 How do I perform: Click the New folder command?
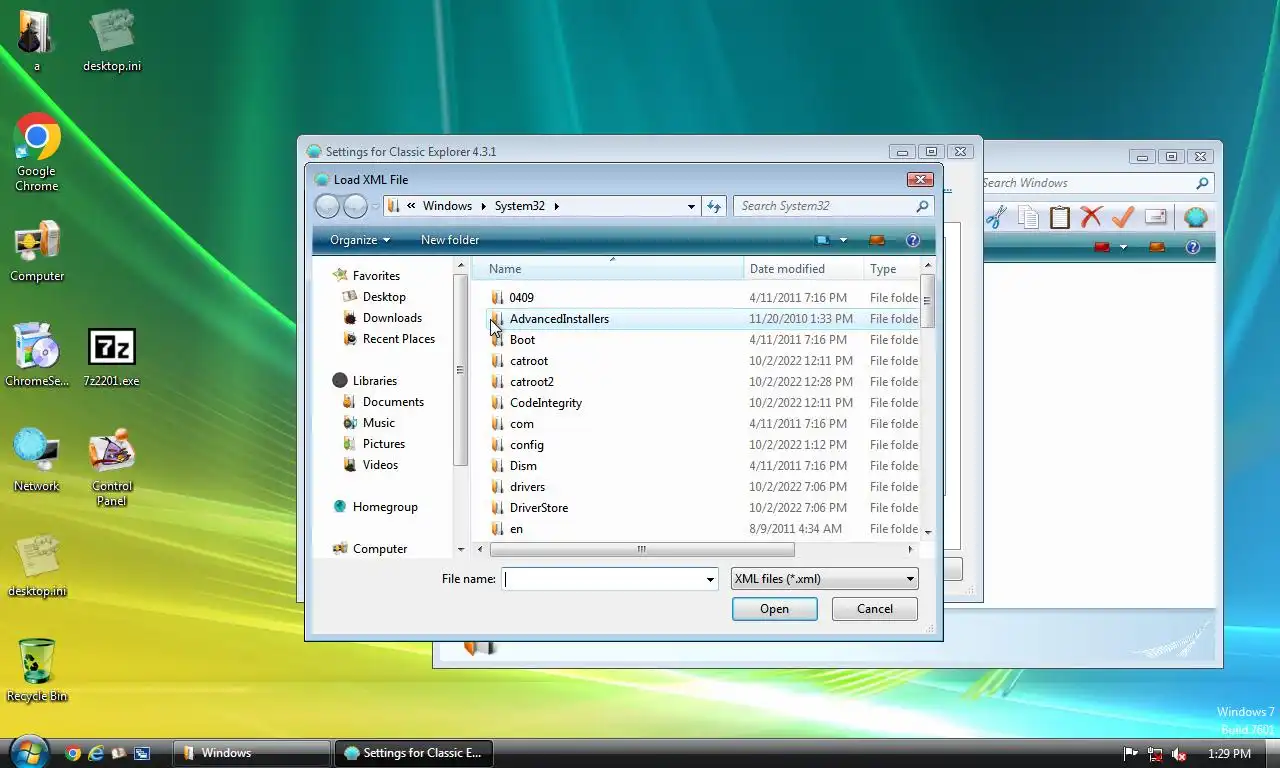click(x=450, y=240)
